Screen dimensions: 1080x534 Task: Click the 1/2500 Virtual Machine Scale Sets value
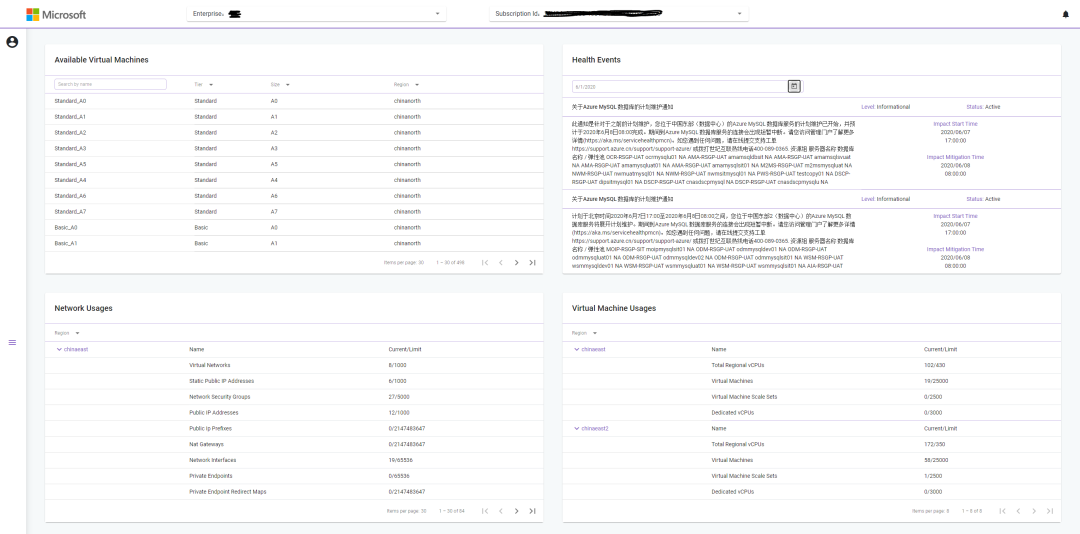(x=934, y=476)
